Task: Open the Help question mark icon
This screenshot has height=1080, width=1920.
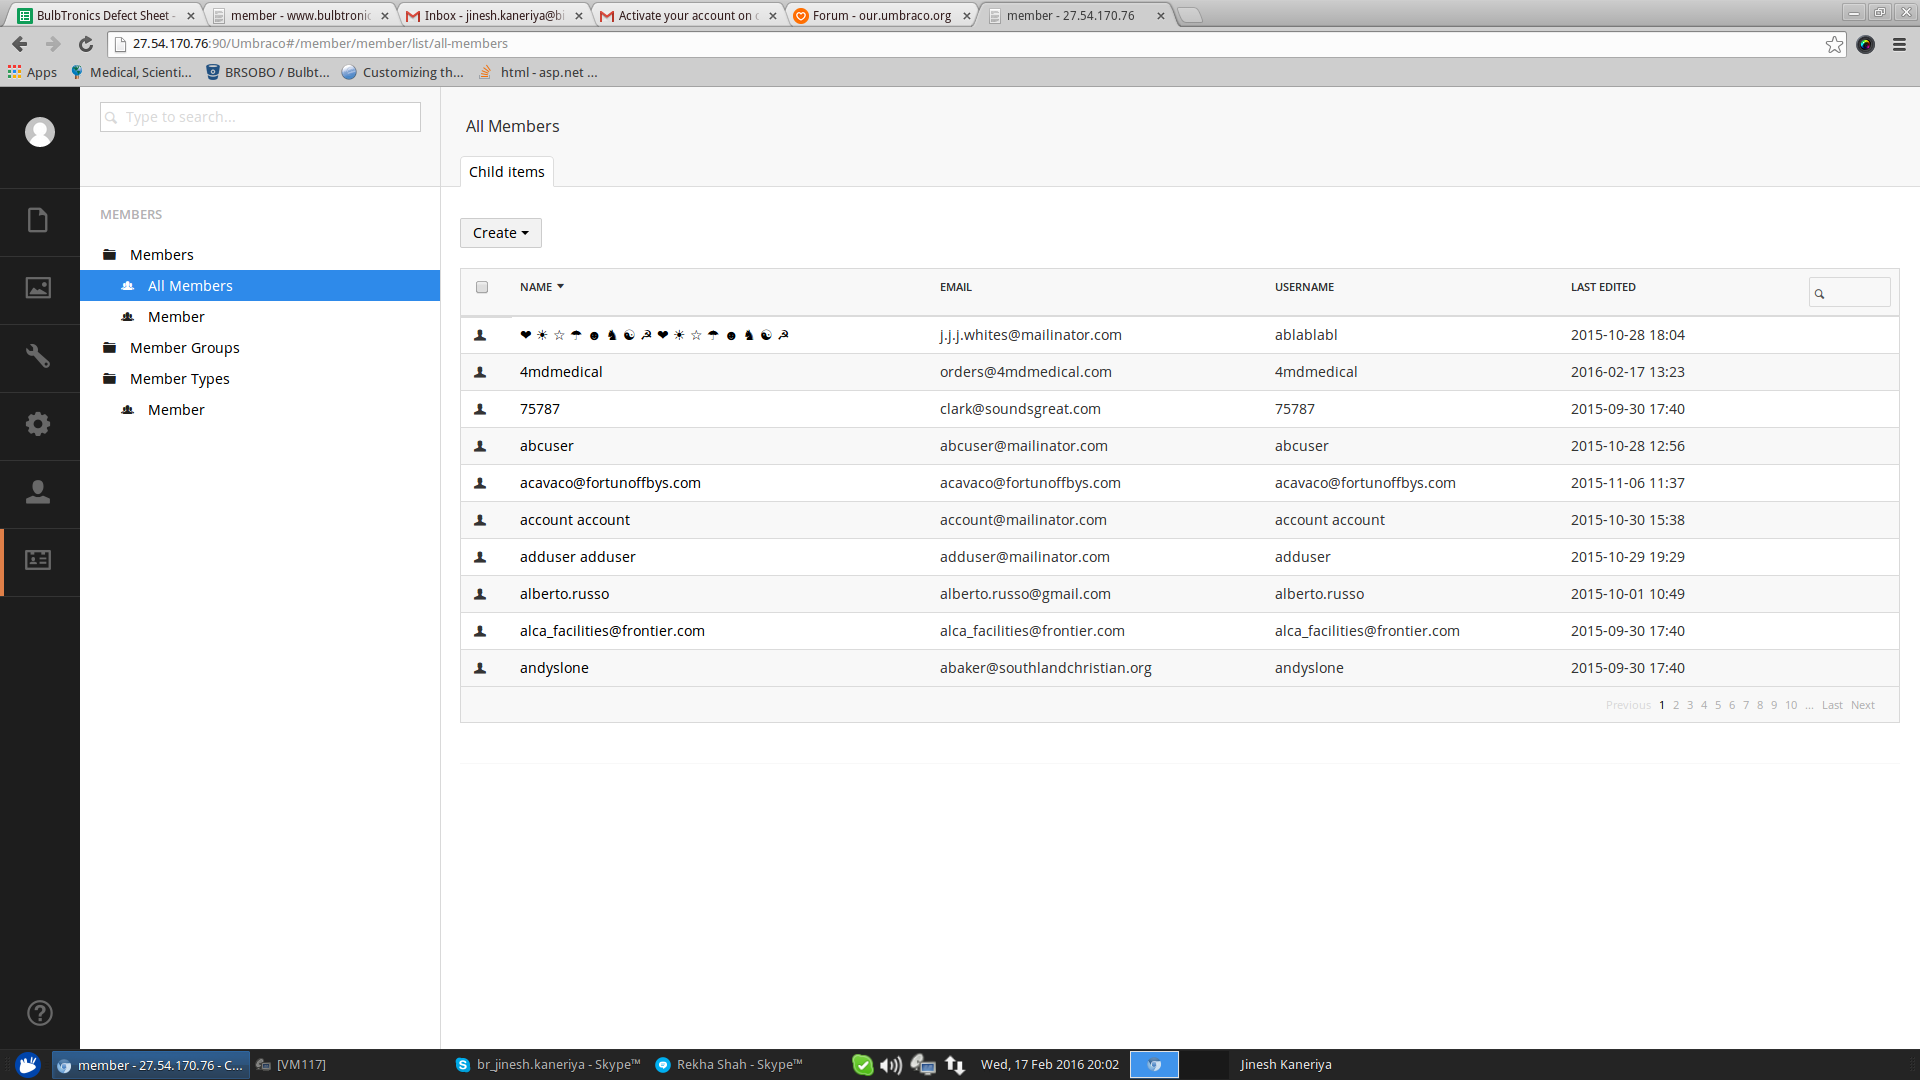Action: [x=40, y=1013]
